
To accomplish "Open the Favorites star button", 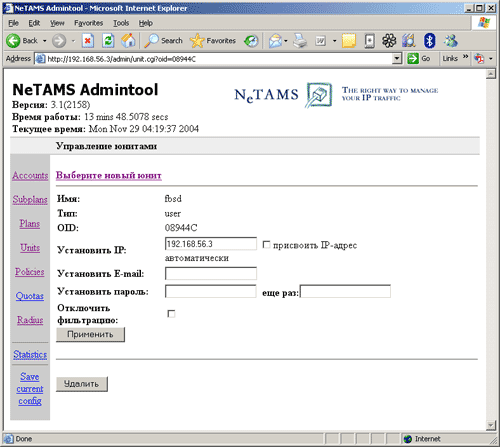I will point(213,41).
